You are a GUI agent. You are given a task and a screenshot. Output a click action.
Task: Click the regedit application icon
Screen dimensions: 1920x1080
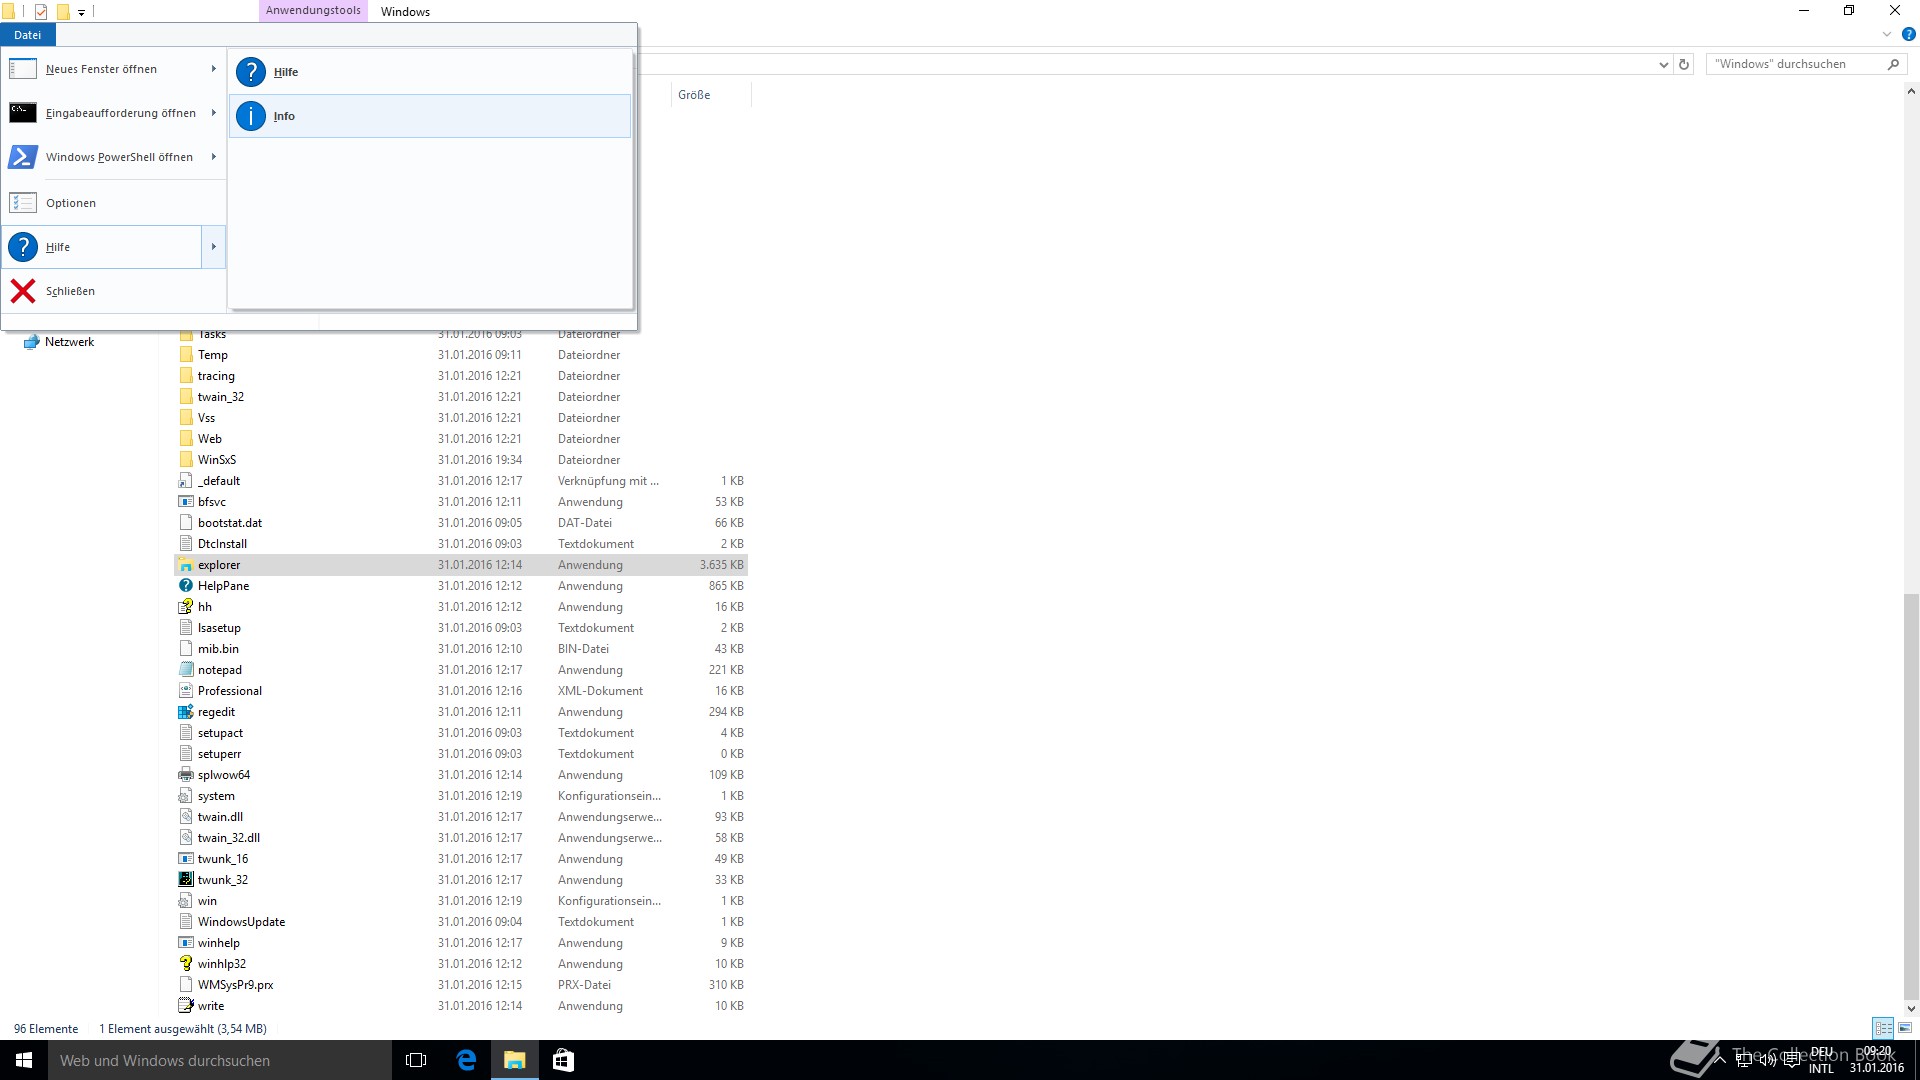pos(186,712)
